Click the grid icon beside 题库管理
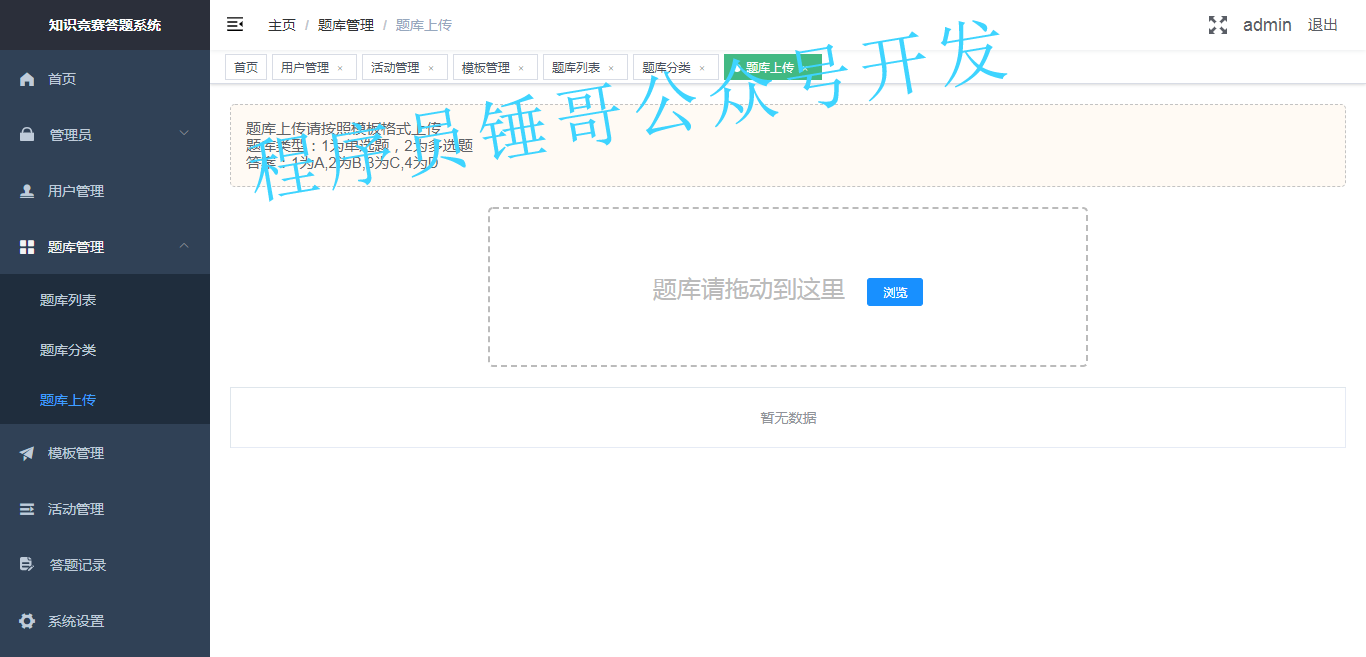This screenshot has height=657, width=1366. (x=27, y=247)
